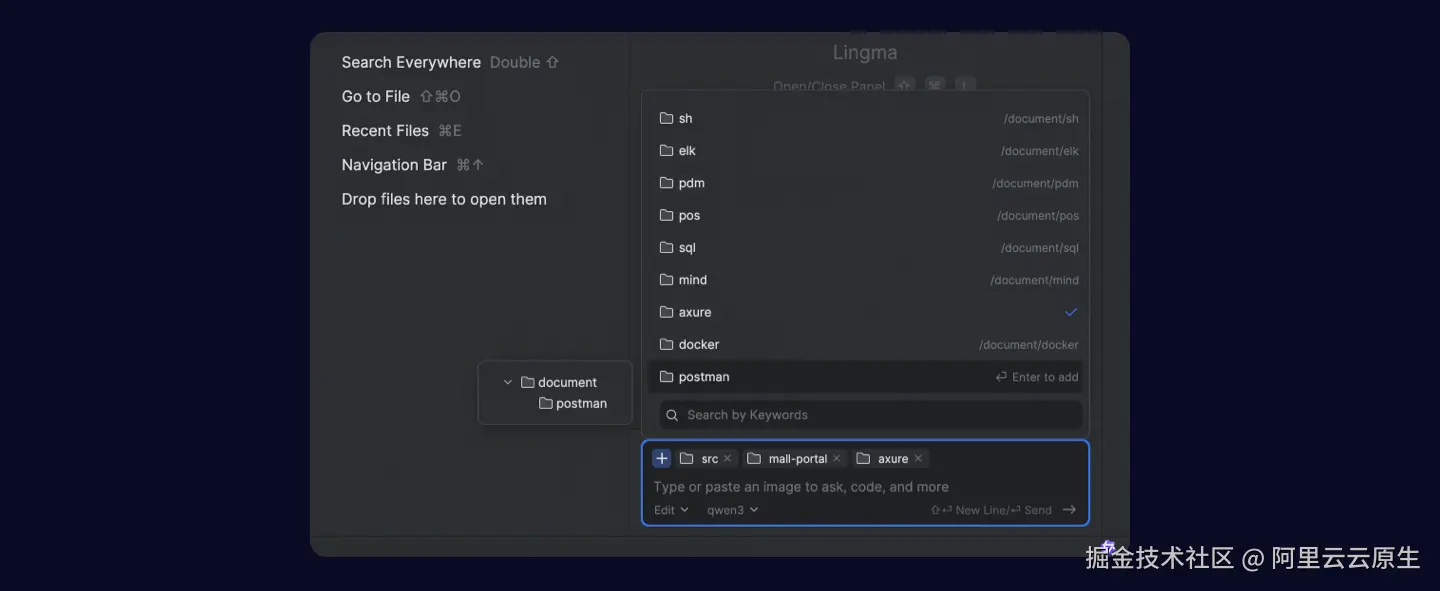
Task: Select the elk folder entry
Action: click(x=868, y=151)
